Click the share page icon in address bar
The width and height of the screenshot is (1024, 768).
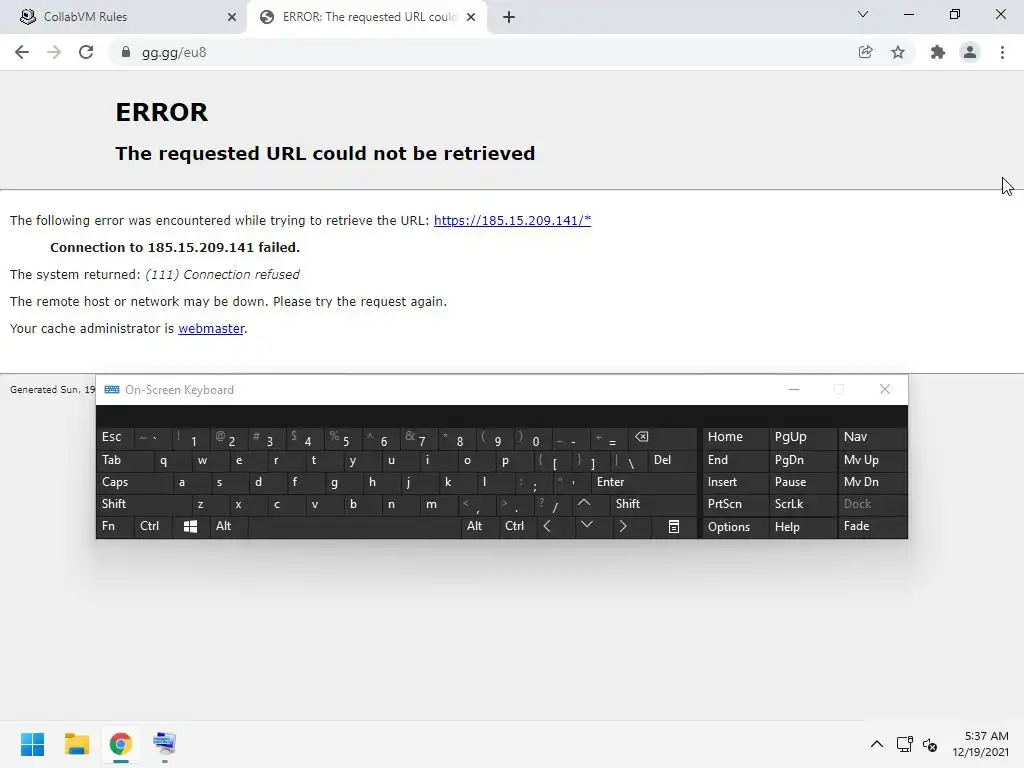click(x=865, y=52)
